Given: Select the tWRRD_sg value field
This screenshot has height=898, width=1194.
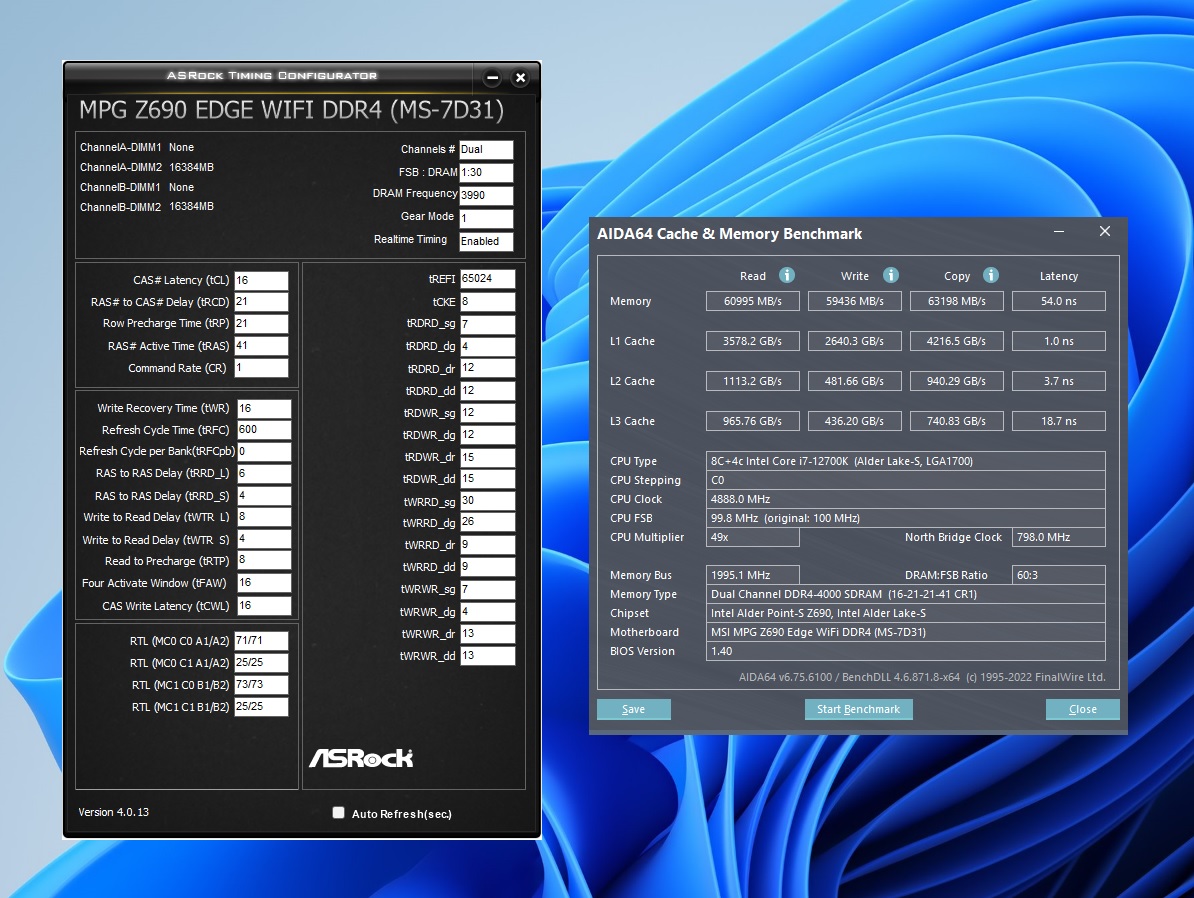Looking at the screenshot, I should (x=487, y=501).
